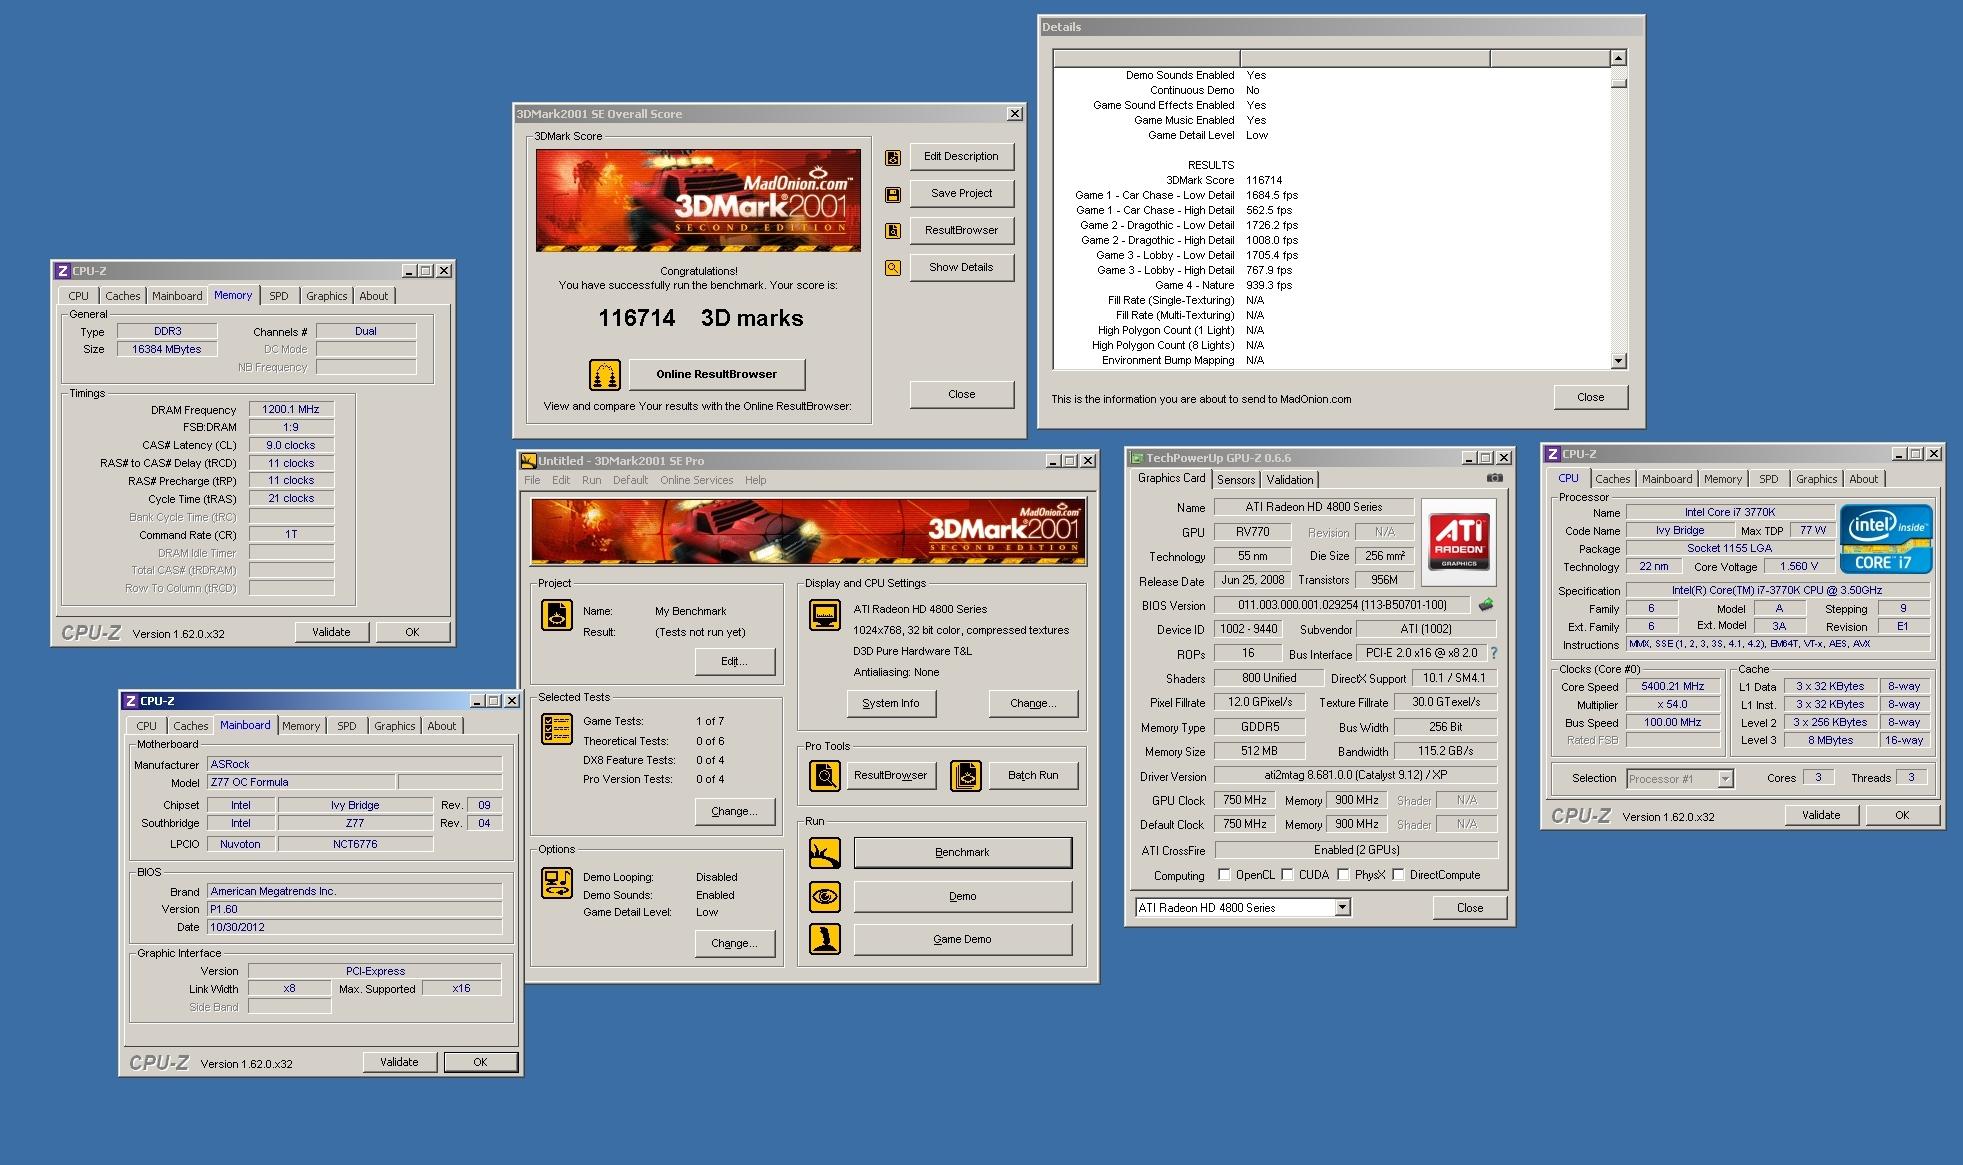Image resolution: width=1963 pixels, height=1165 pixels.
Task: Click the GPU-Z screenshot camera icon
Action: coord(1494,479)
